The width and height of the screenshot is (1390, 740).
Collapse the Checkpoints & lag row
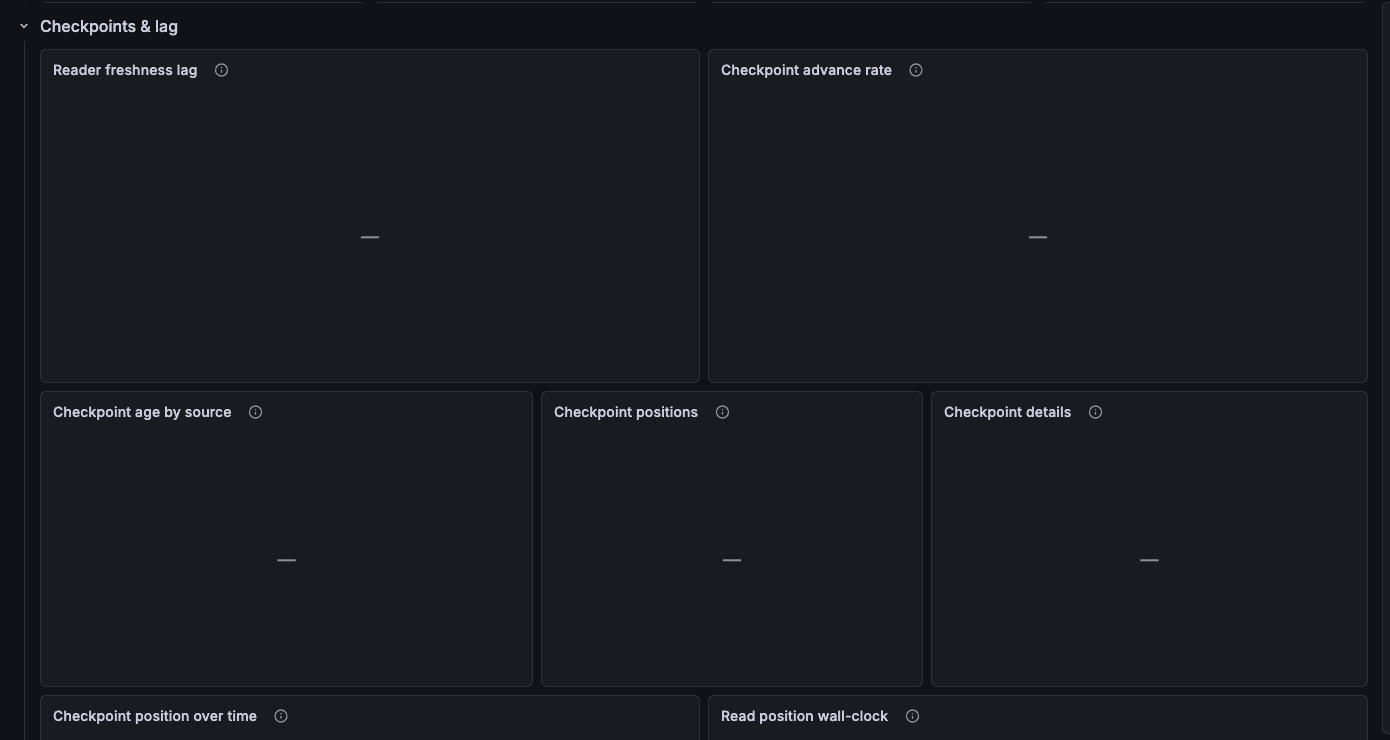pos(24,27)
